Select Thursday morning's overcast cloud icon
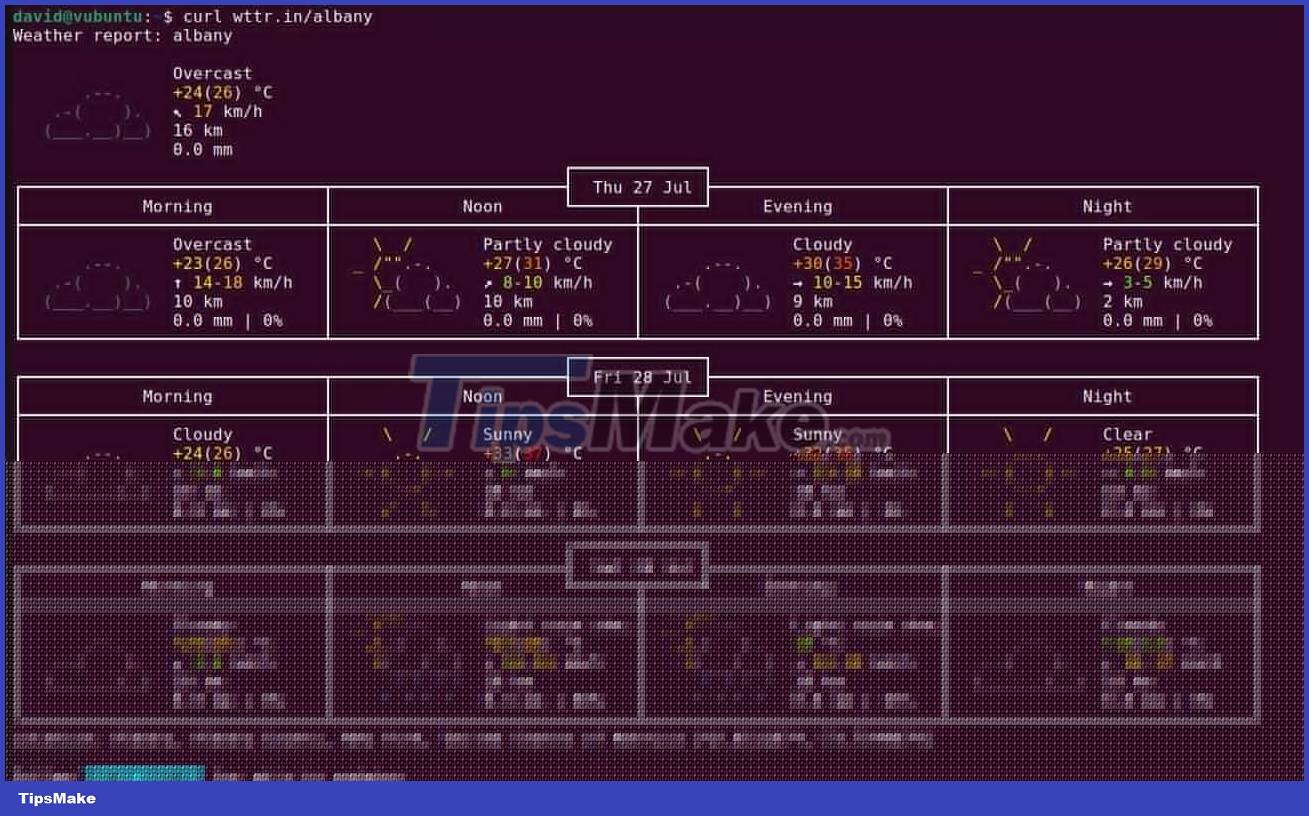This screenshot has width=1309, height=816. (95, 285)
